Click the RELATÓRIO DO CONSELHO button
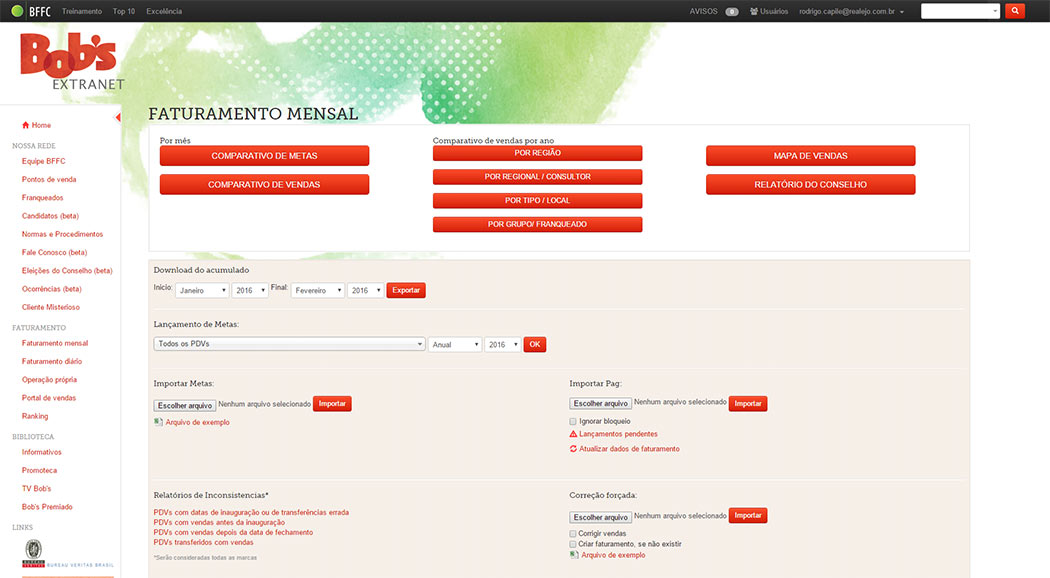 coord(810,184)
